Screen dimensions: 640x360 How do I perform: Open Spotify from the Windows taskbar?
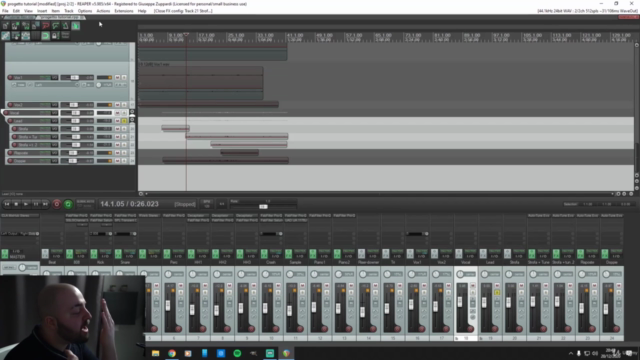click(x=237, y=353)
